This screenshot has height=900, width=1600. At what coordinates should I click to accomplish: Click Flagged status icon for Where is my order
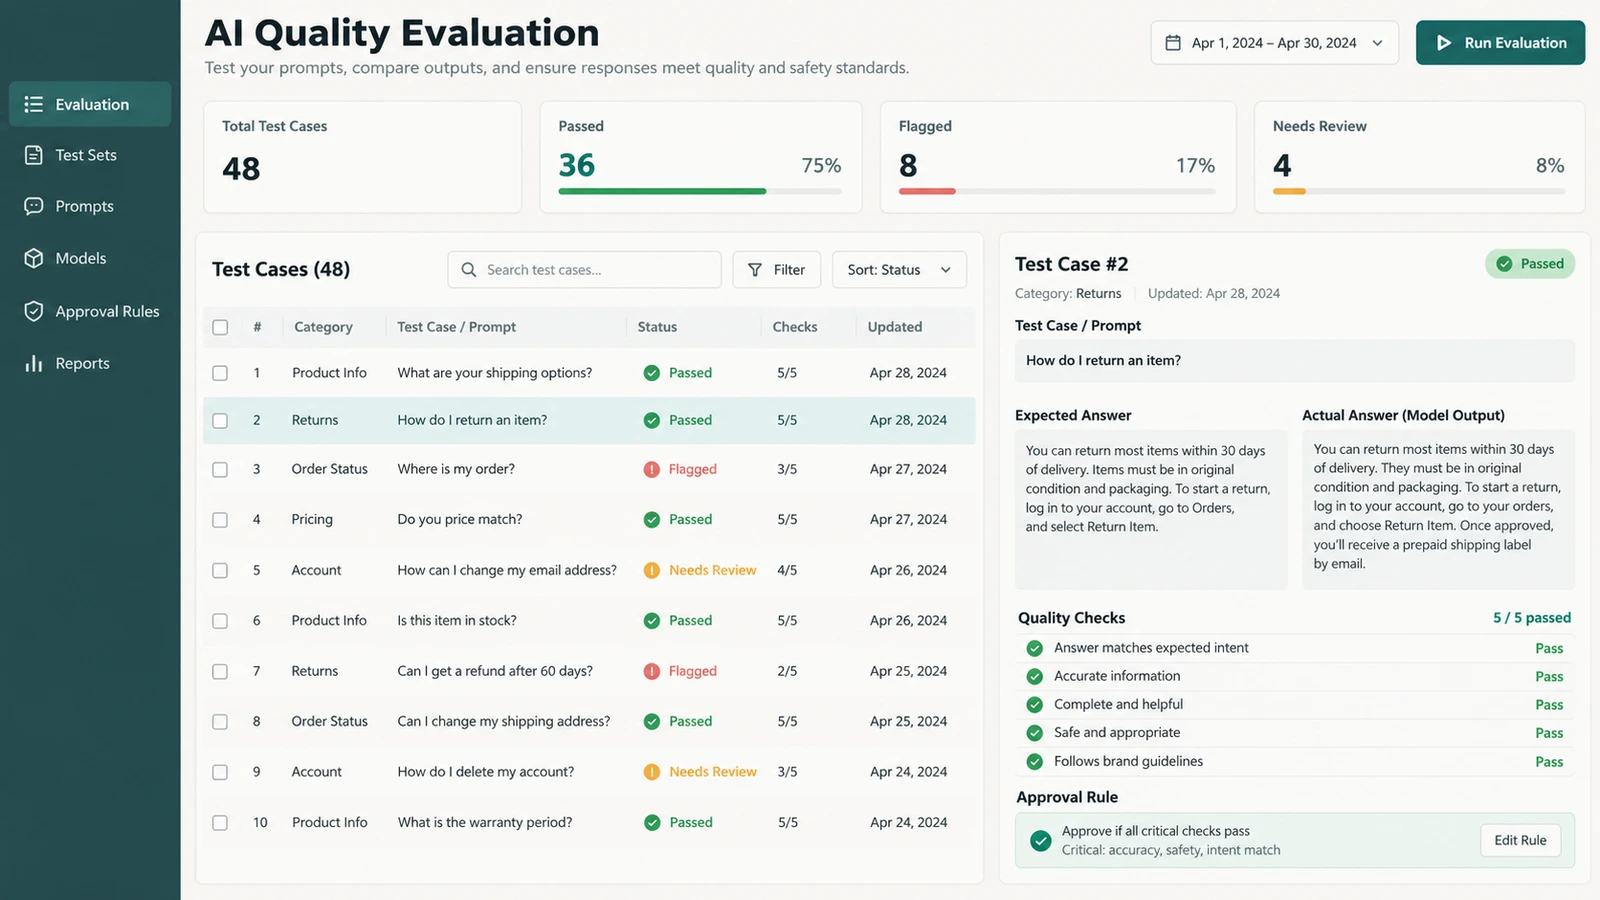[652, 469]
